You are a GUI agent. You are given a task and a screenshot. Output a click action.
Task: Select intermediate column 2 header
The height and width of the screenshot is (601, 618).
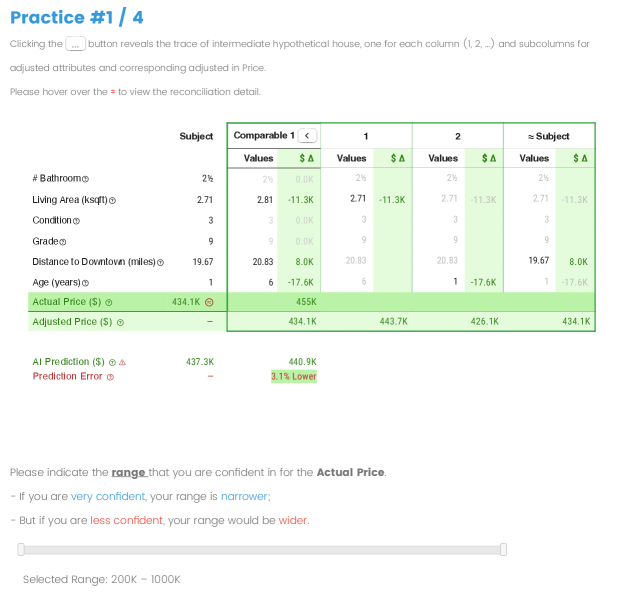tap(457, 136)
